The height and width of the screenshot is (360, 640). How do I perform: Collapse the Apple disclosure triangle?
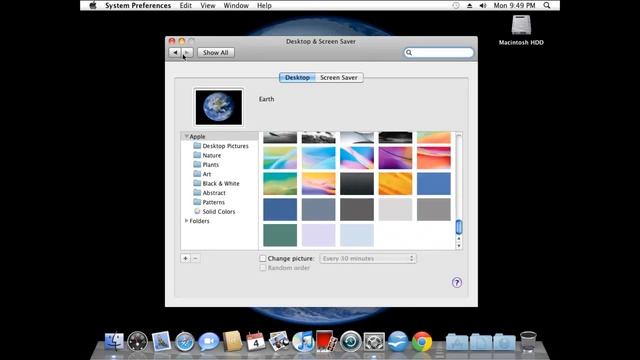186,136
